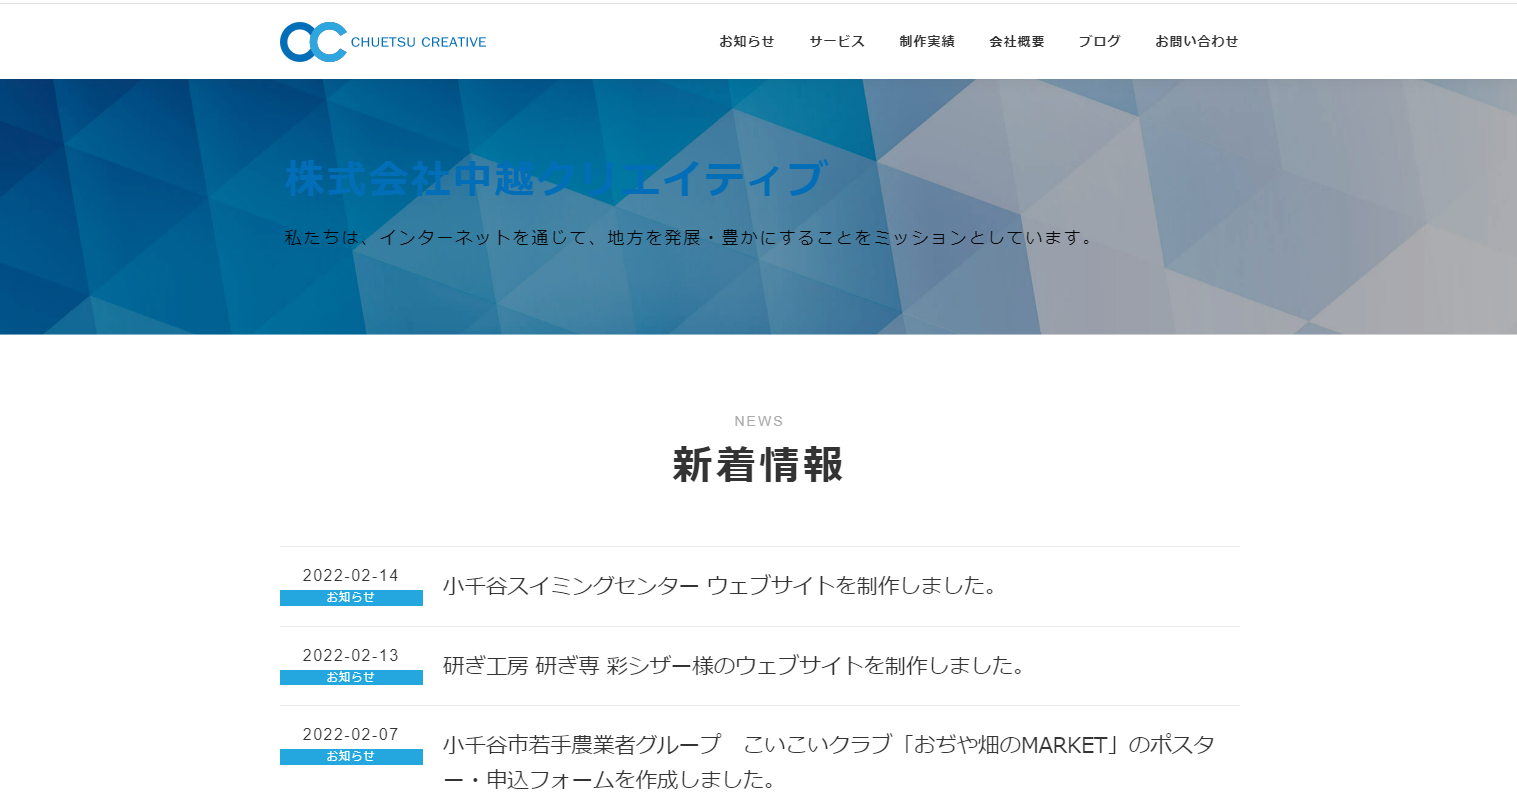Open 会社概要 in the navigation

1017,41
